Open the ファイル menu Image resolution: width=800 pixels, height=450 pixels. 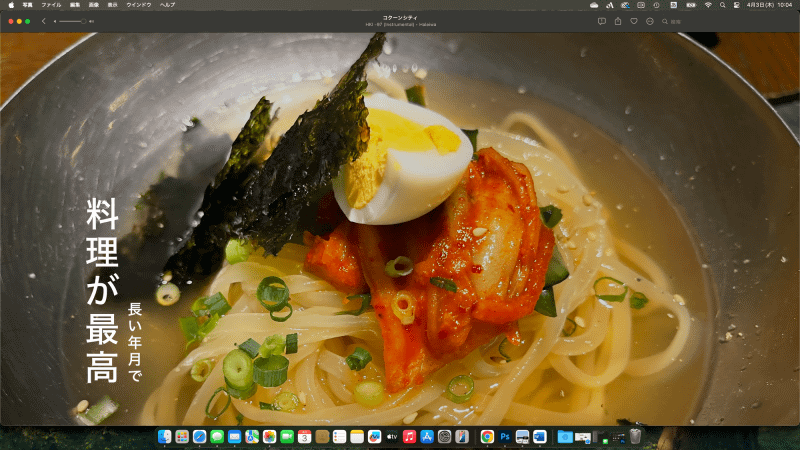(51, 5)
